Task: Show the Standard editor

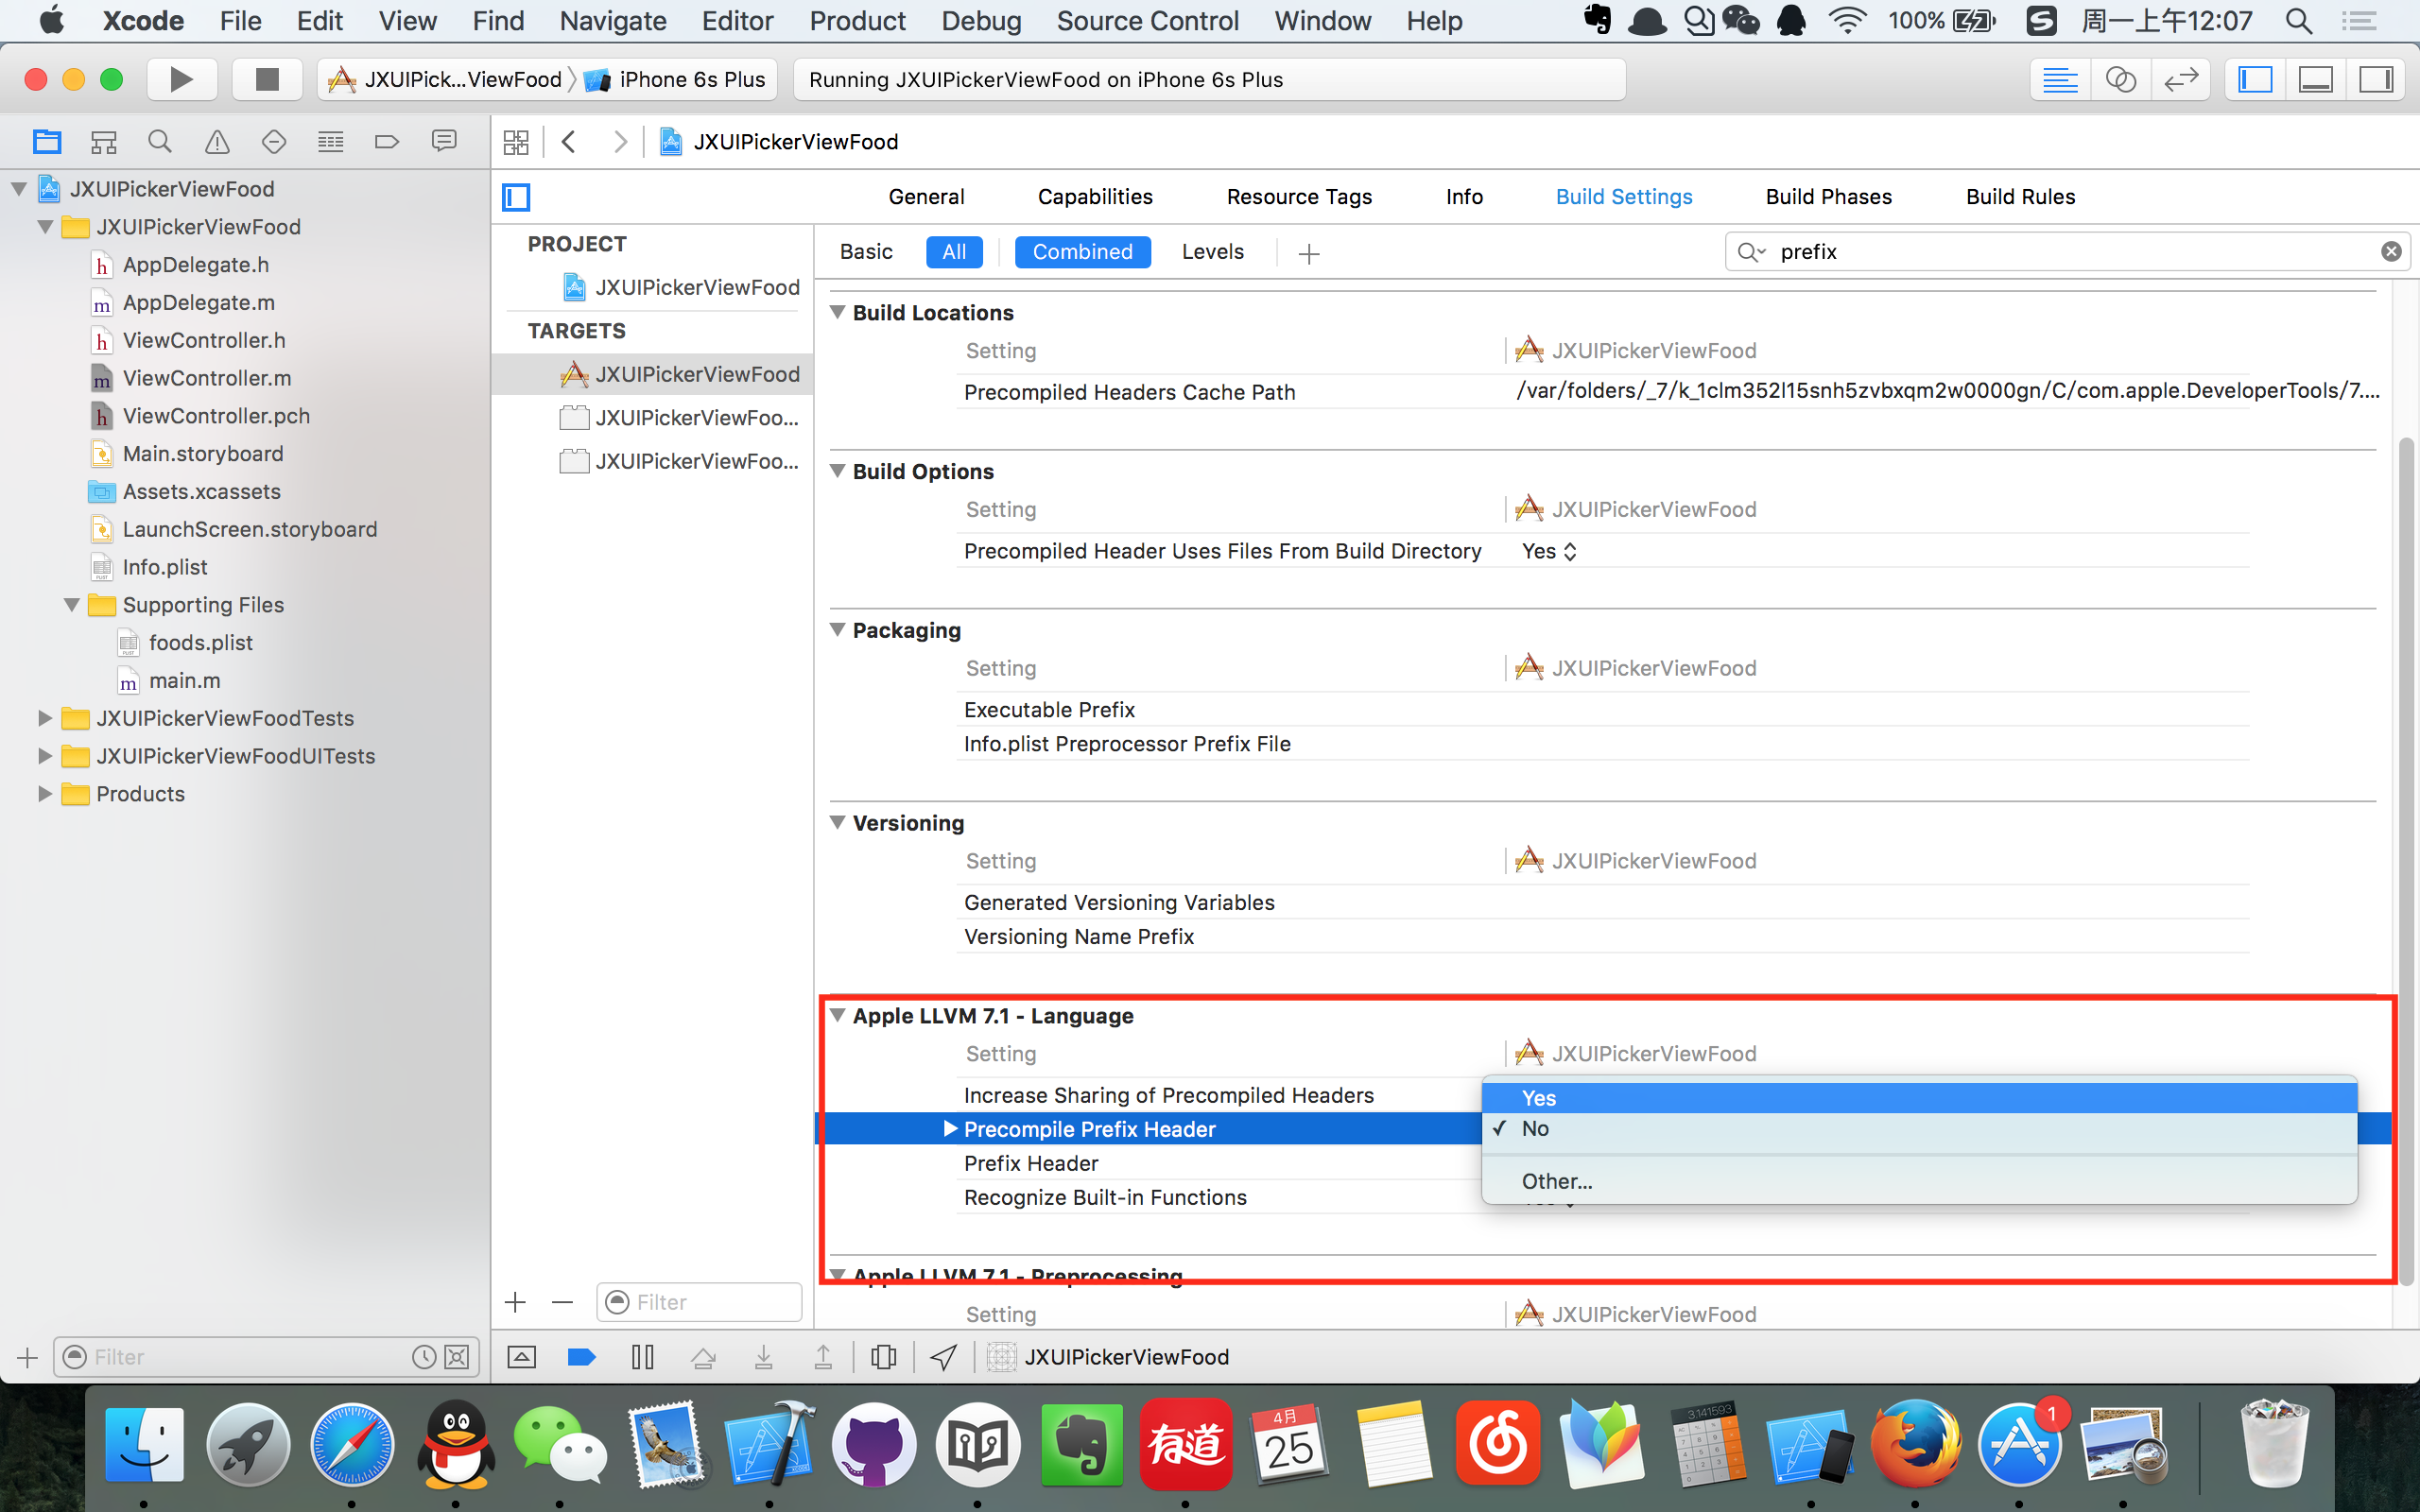Action: [2060, 79]
